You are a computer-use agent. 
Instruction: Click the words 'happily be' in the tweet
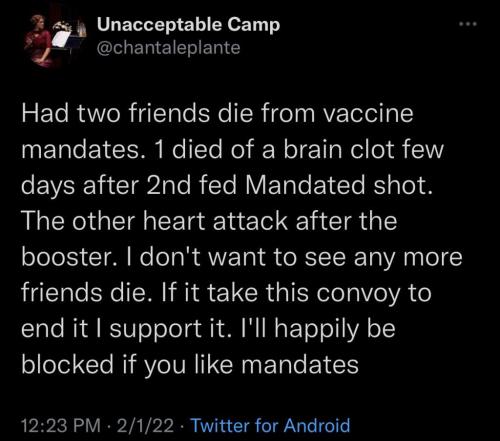[334, 329]
